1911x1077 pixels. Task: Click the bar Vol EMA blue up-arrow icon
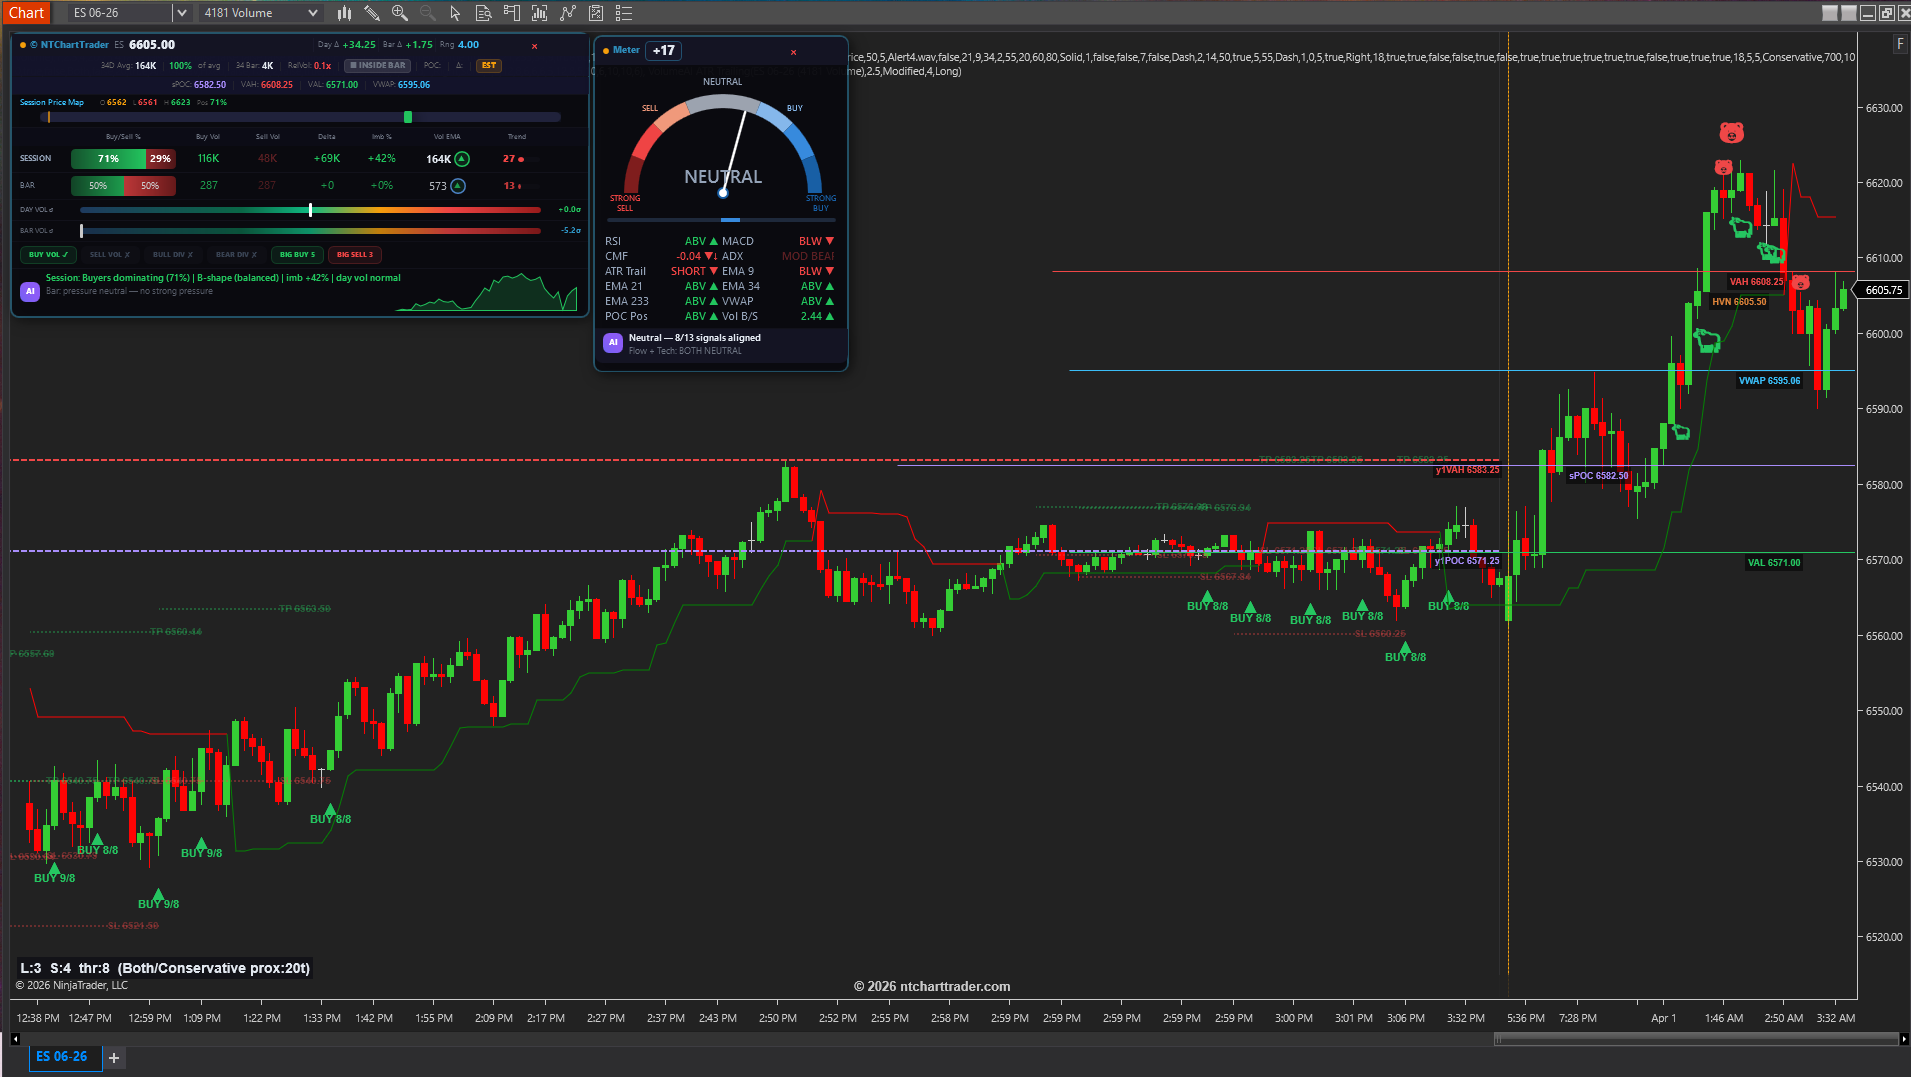pyautogui.click(x=458, y=186)
